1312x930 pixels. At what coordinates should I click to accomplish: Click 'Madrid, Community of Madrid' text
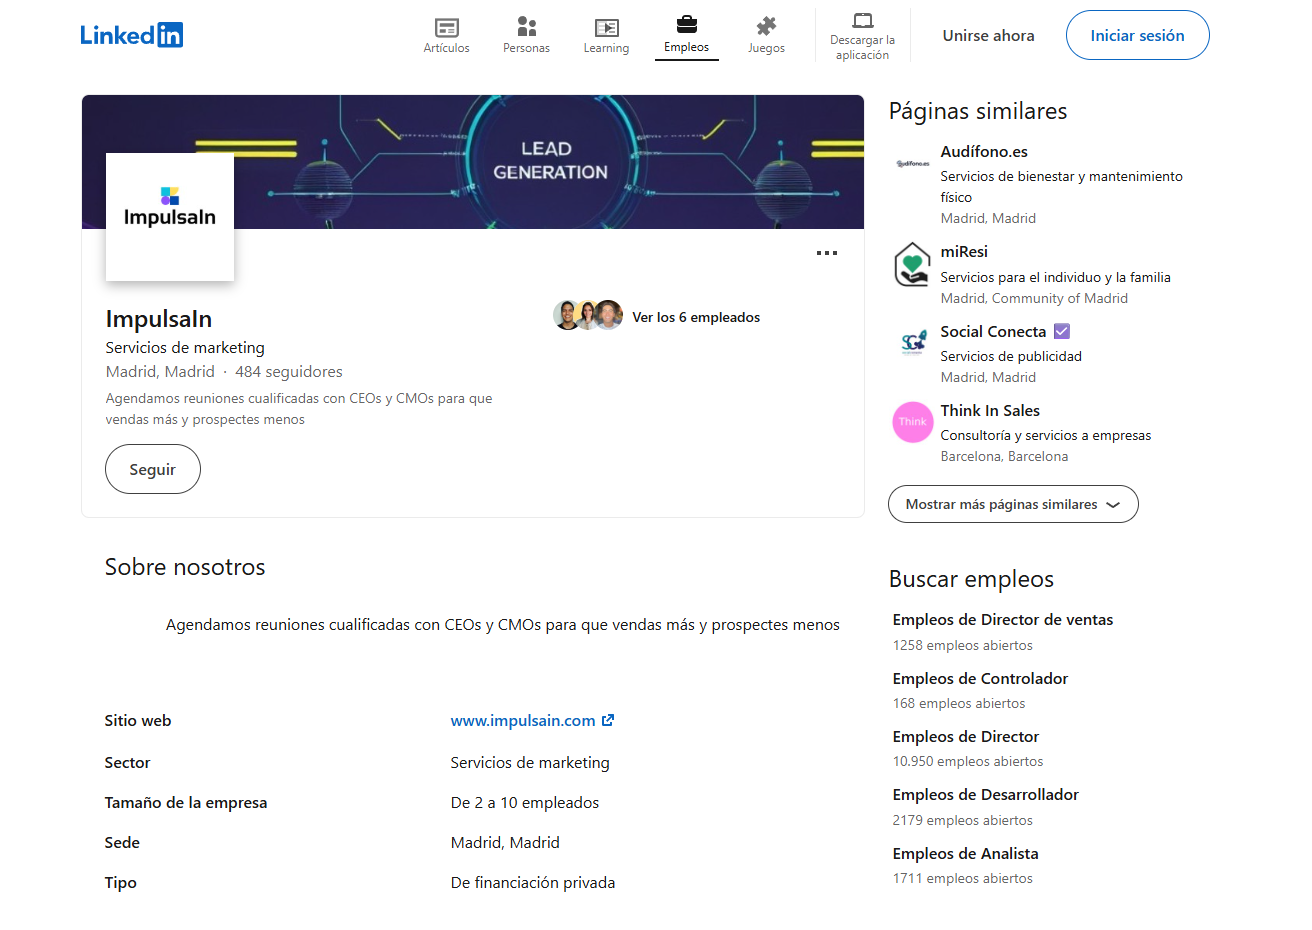[1034, 298]
